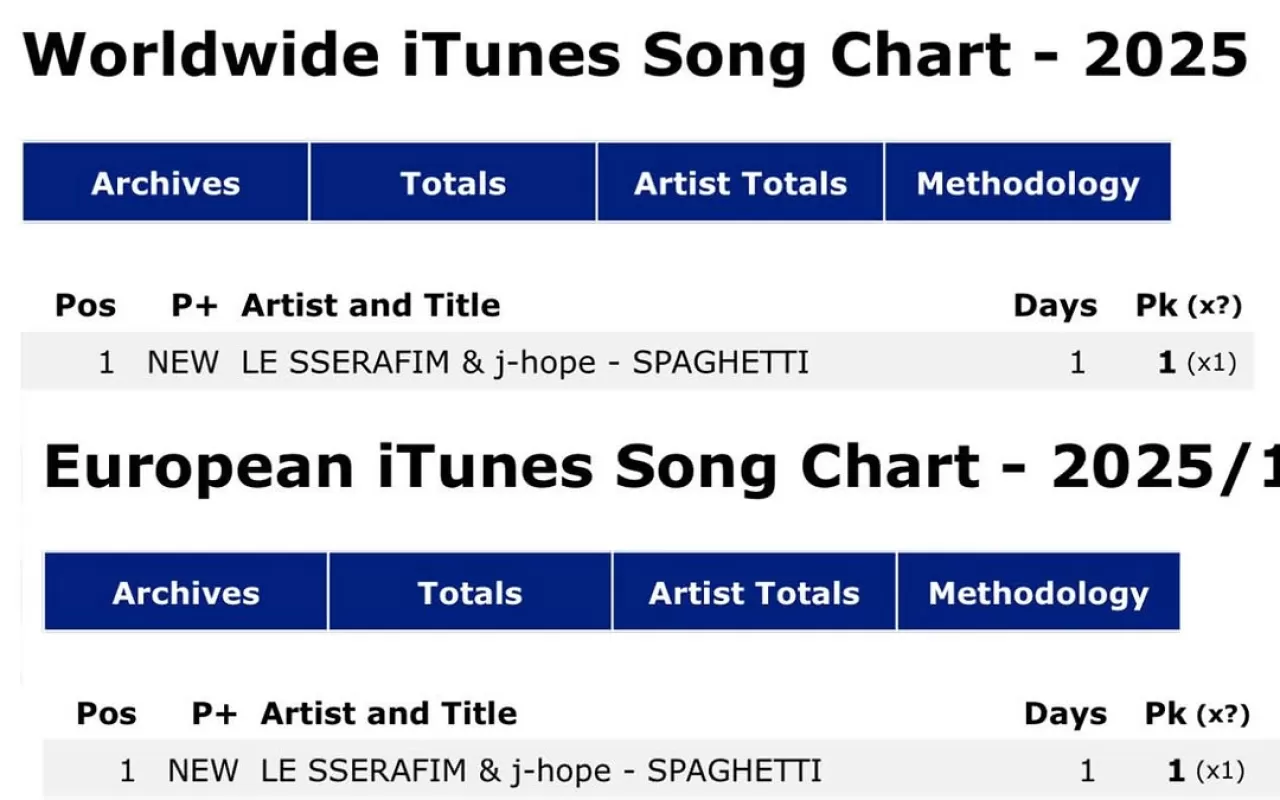Click the Worldwide chart's Pos column header
Screen dimensions: 1280x800
click(85, 305)
